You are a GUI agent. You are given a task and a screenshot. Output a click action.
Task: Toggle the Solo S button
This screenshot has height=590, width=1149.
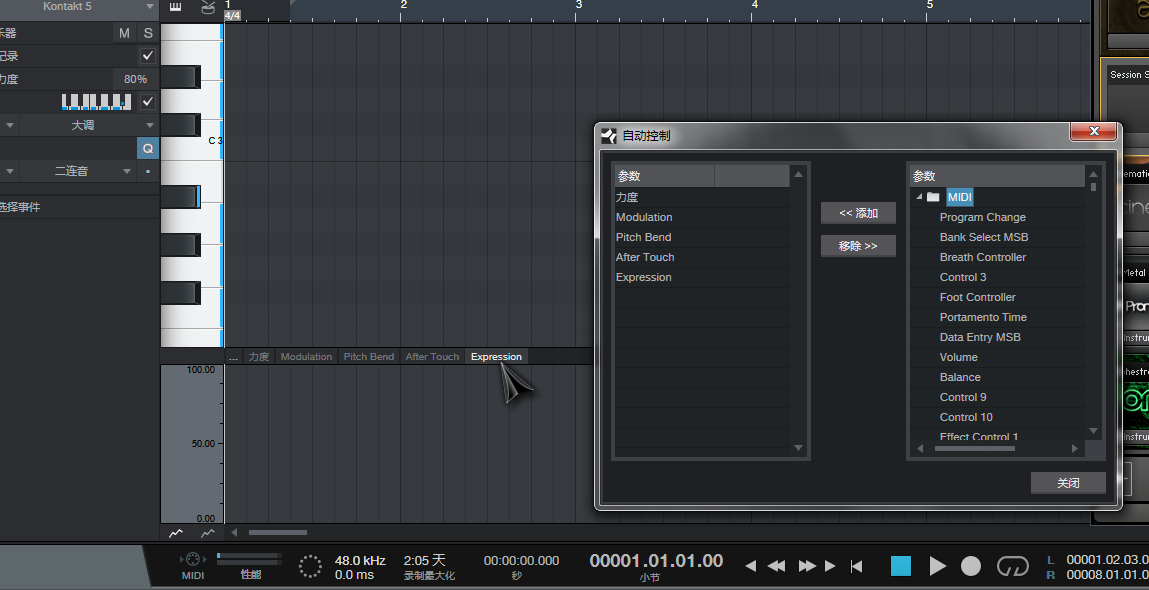148,33
